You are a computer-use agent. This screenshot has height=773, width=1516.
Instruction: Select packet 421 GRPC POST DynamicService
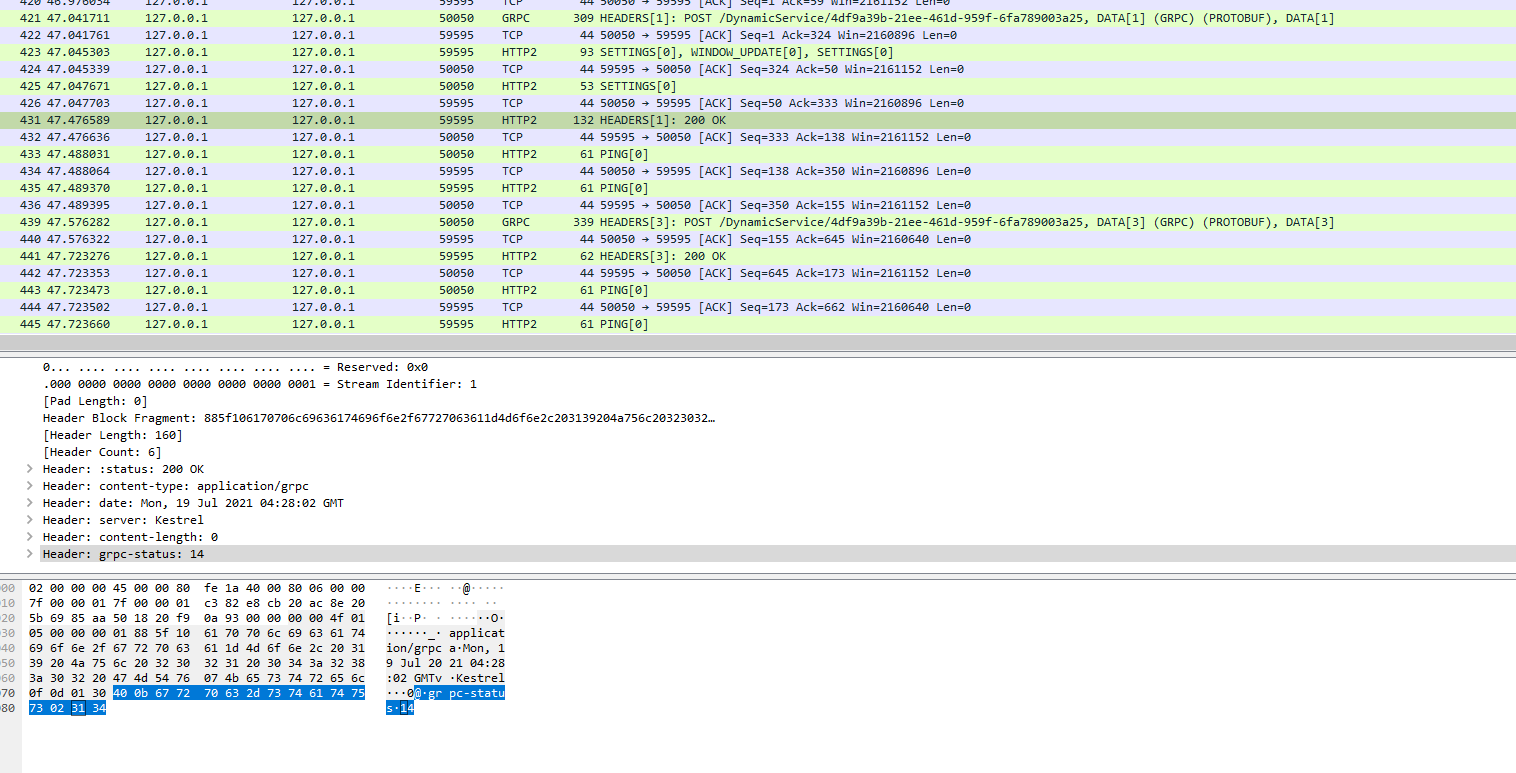700,19
